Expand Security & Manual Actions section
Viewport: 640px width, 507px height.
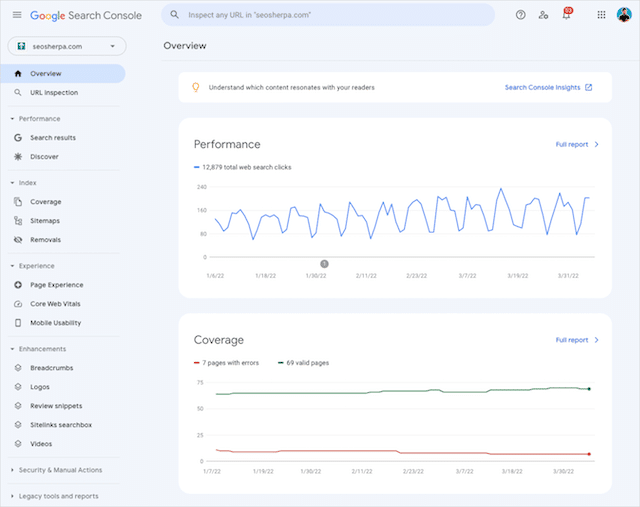[x=12, y=470]
